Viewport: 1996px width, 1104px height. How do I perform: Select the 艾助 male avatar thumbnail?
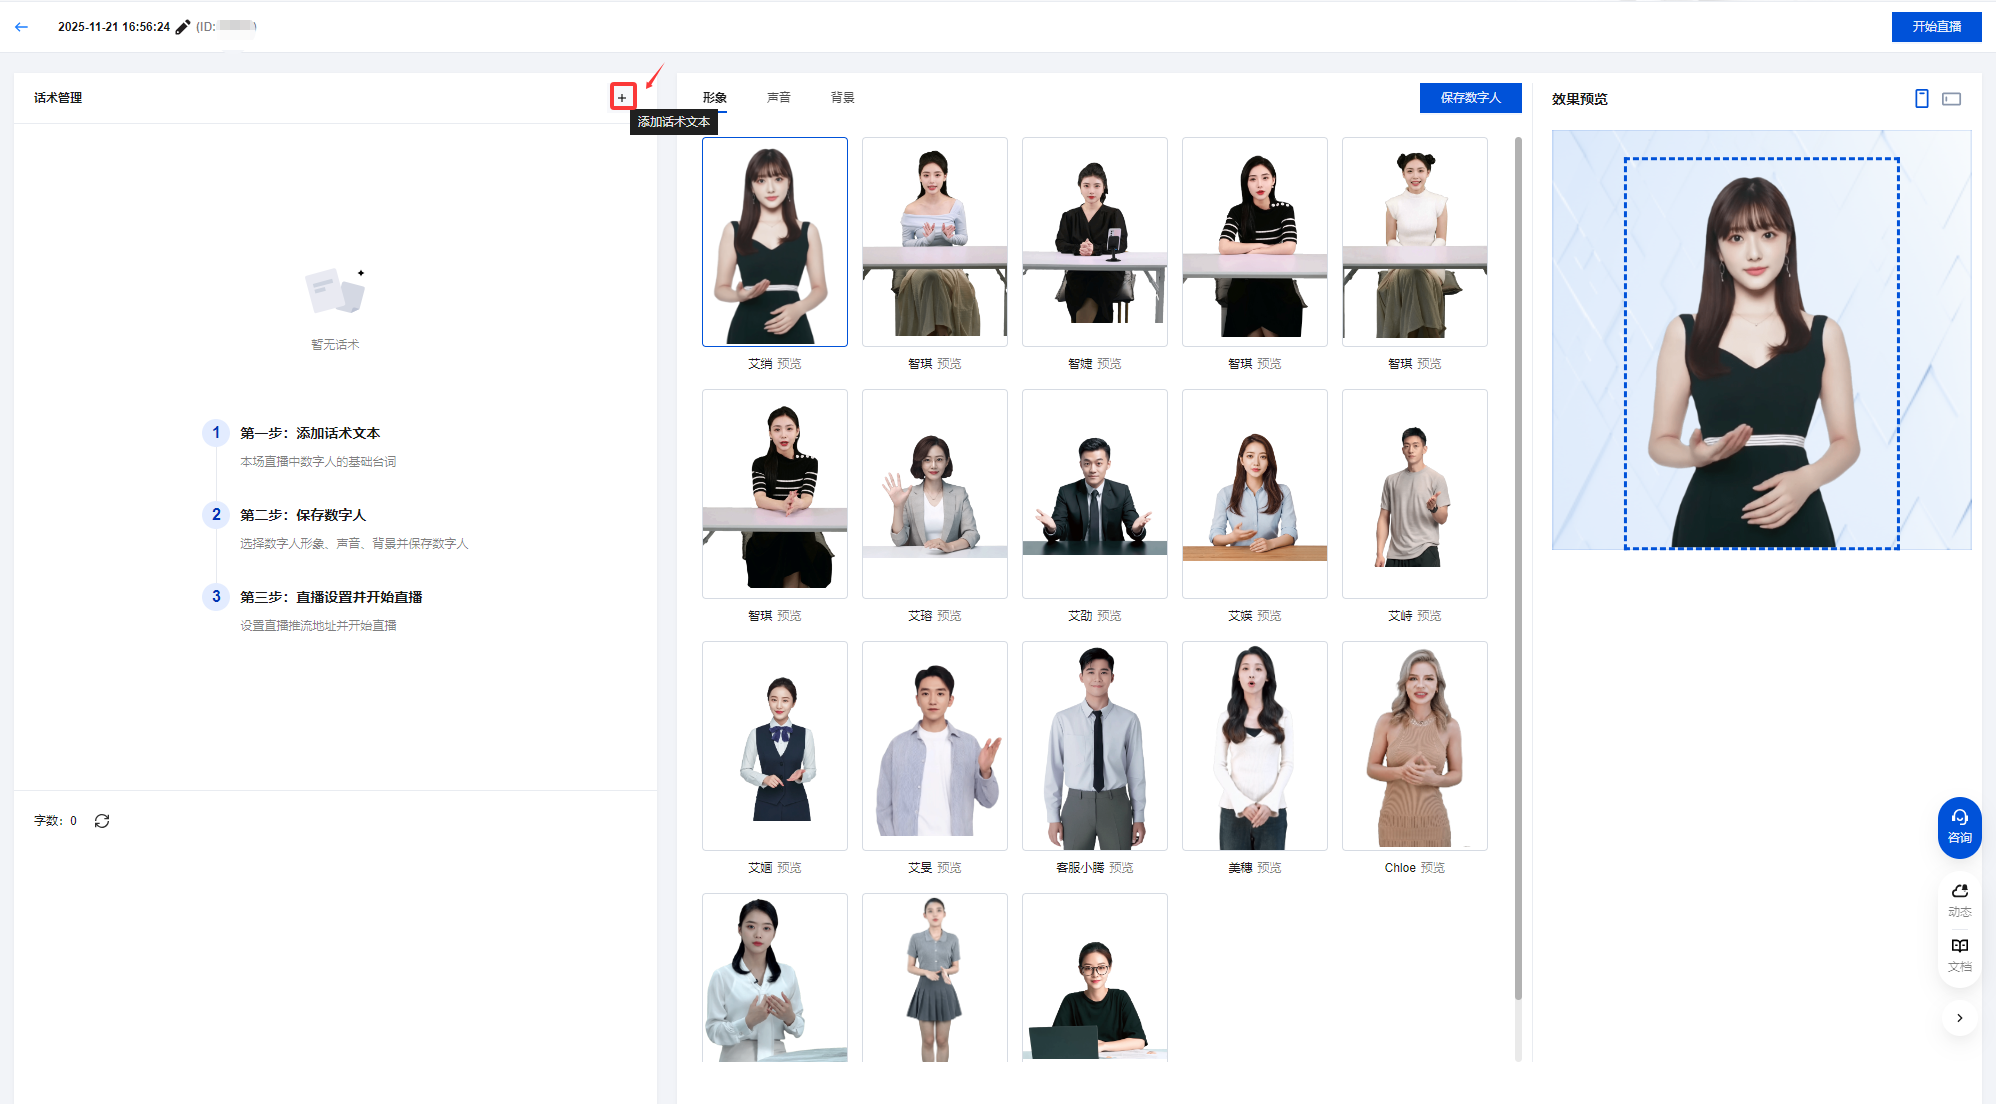coord(1094,494)
